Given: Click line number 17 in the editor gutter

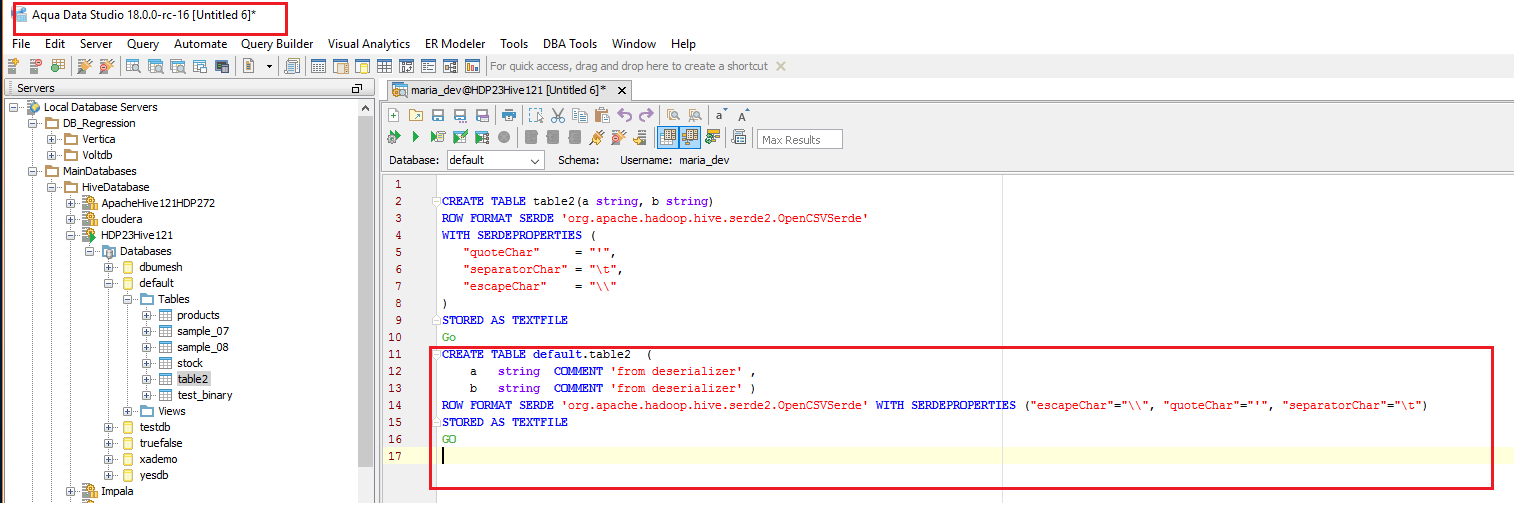Looking at the screenshot, I should 397,456.
